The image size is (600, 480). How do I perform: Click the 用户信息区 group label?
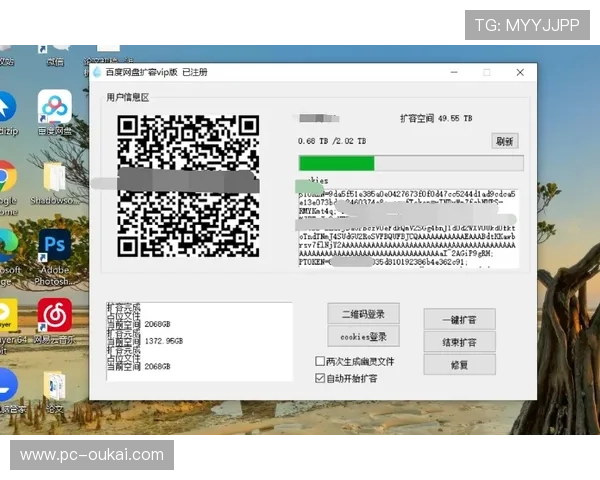coord(127,98)
